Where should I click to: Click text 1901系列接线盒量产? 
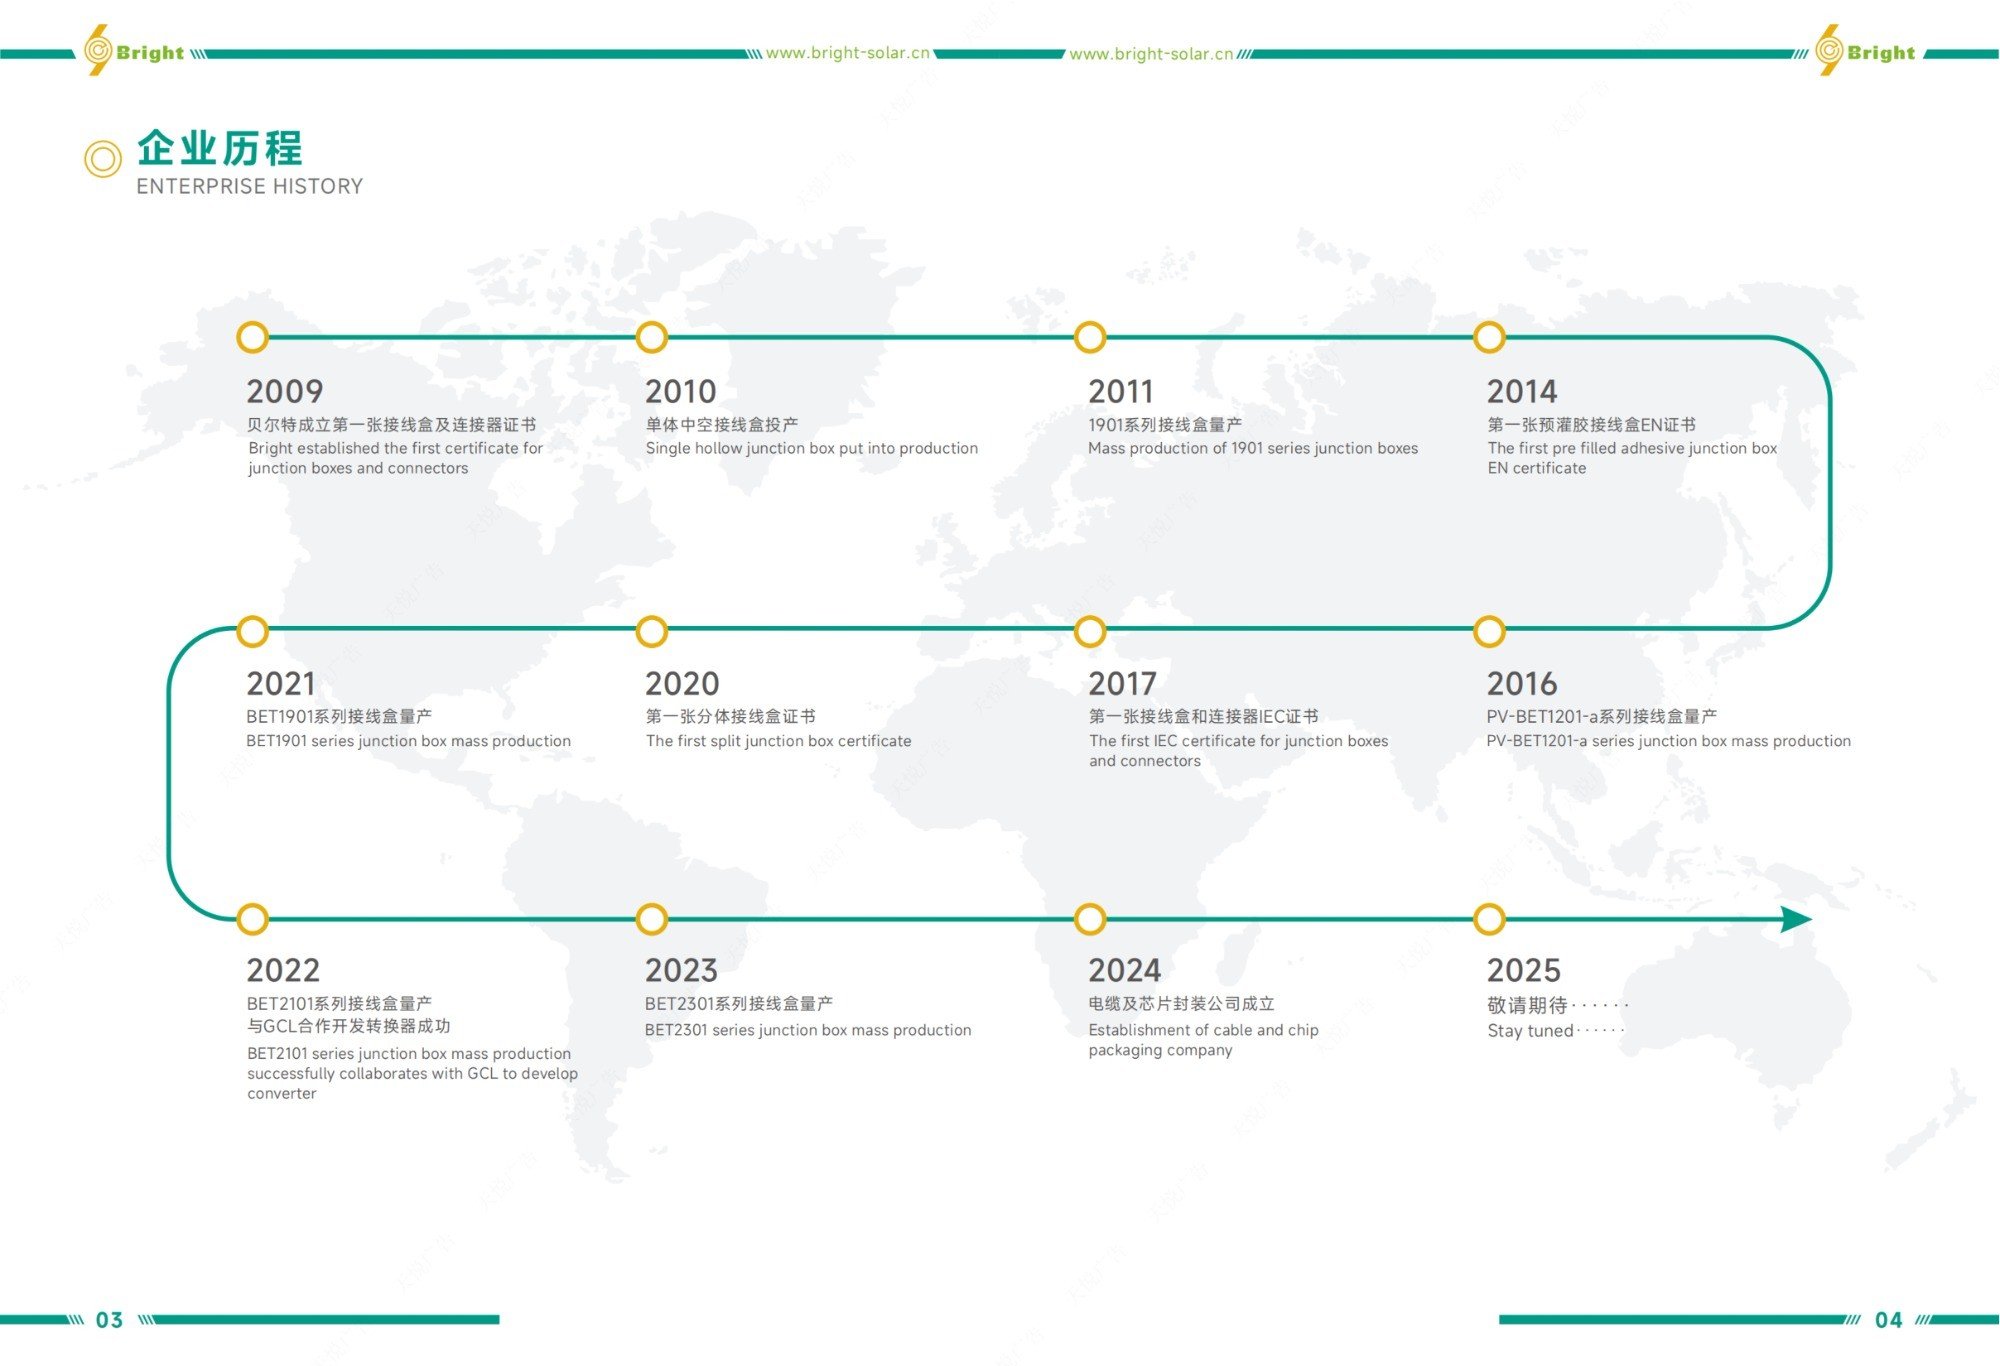[1165, 425]
